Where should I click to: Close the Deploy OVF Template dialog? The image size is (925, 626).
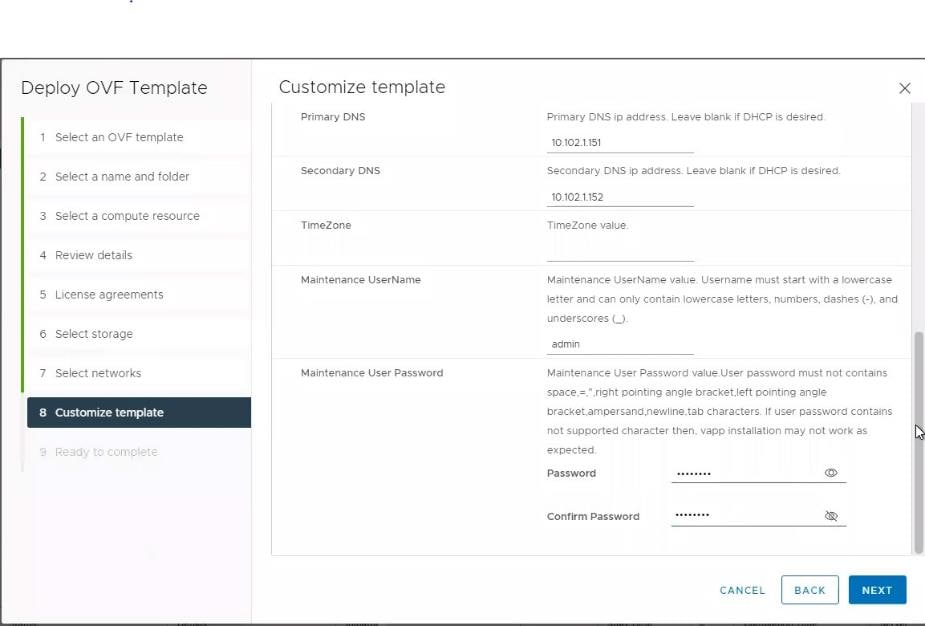(x=904, y=89)
